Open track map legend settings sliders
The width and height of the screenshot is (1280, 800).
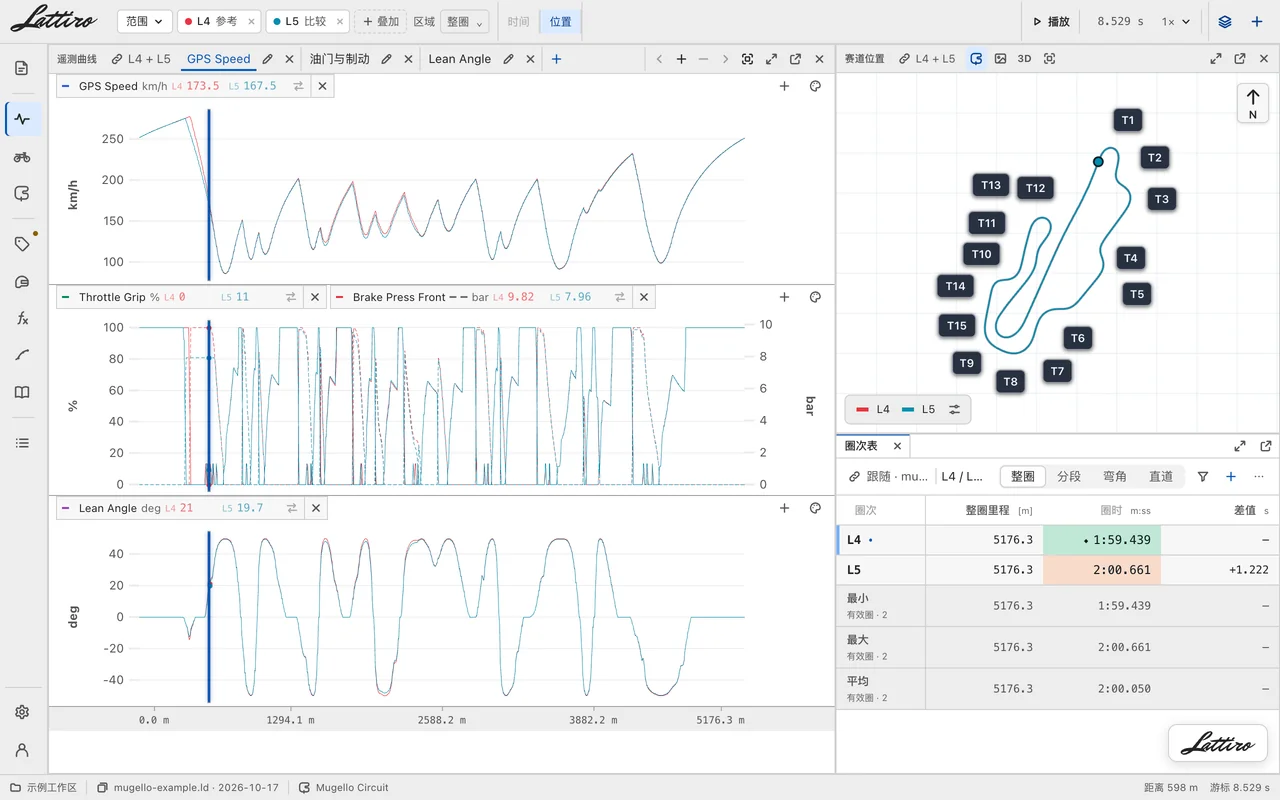click(954, 409)
